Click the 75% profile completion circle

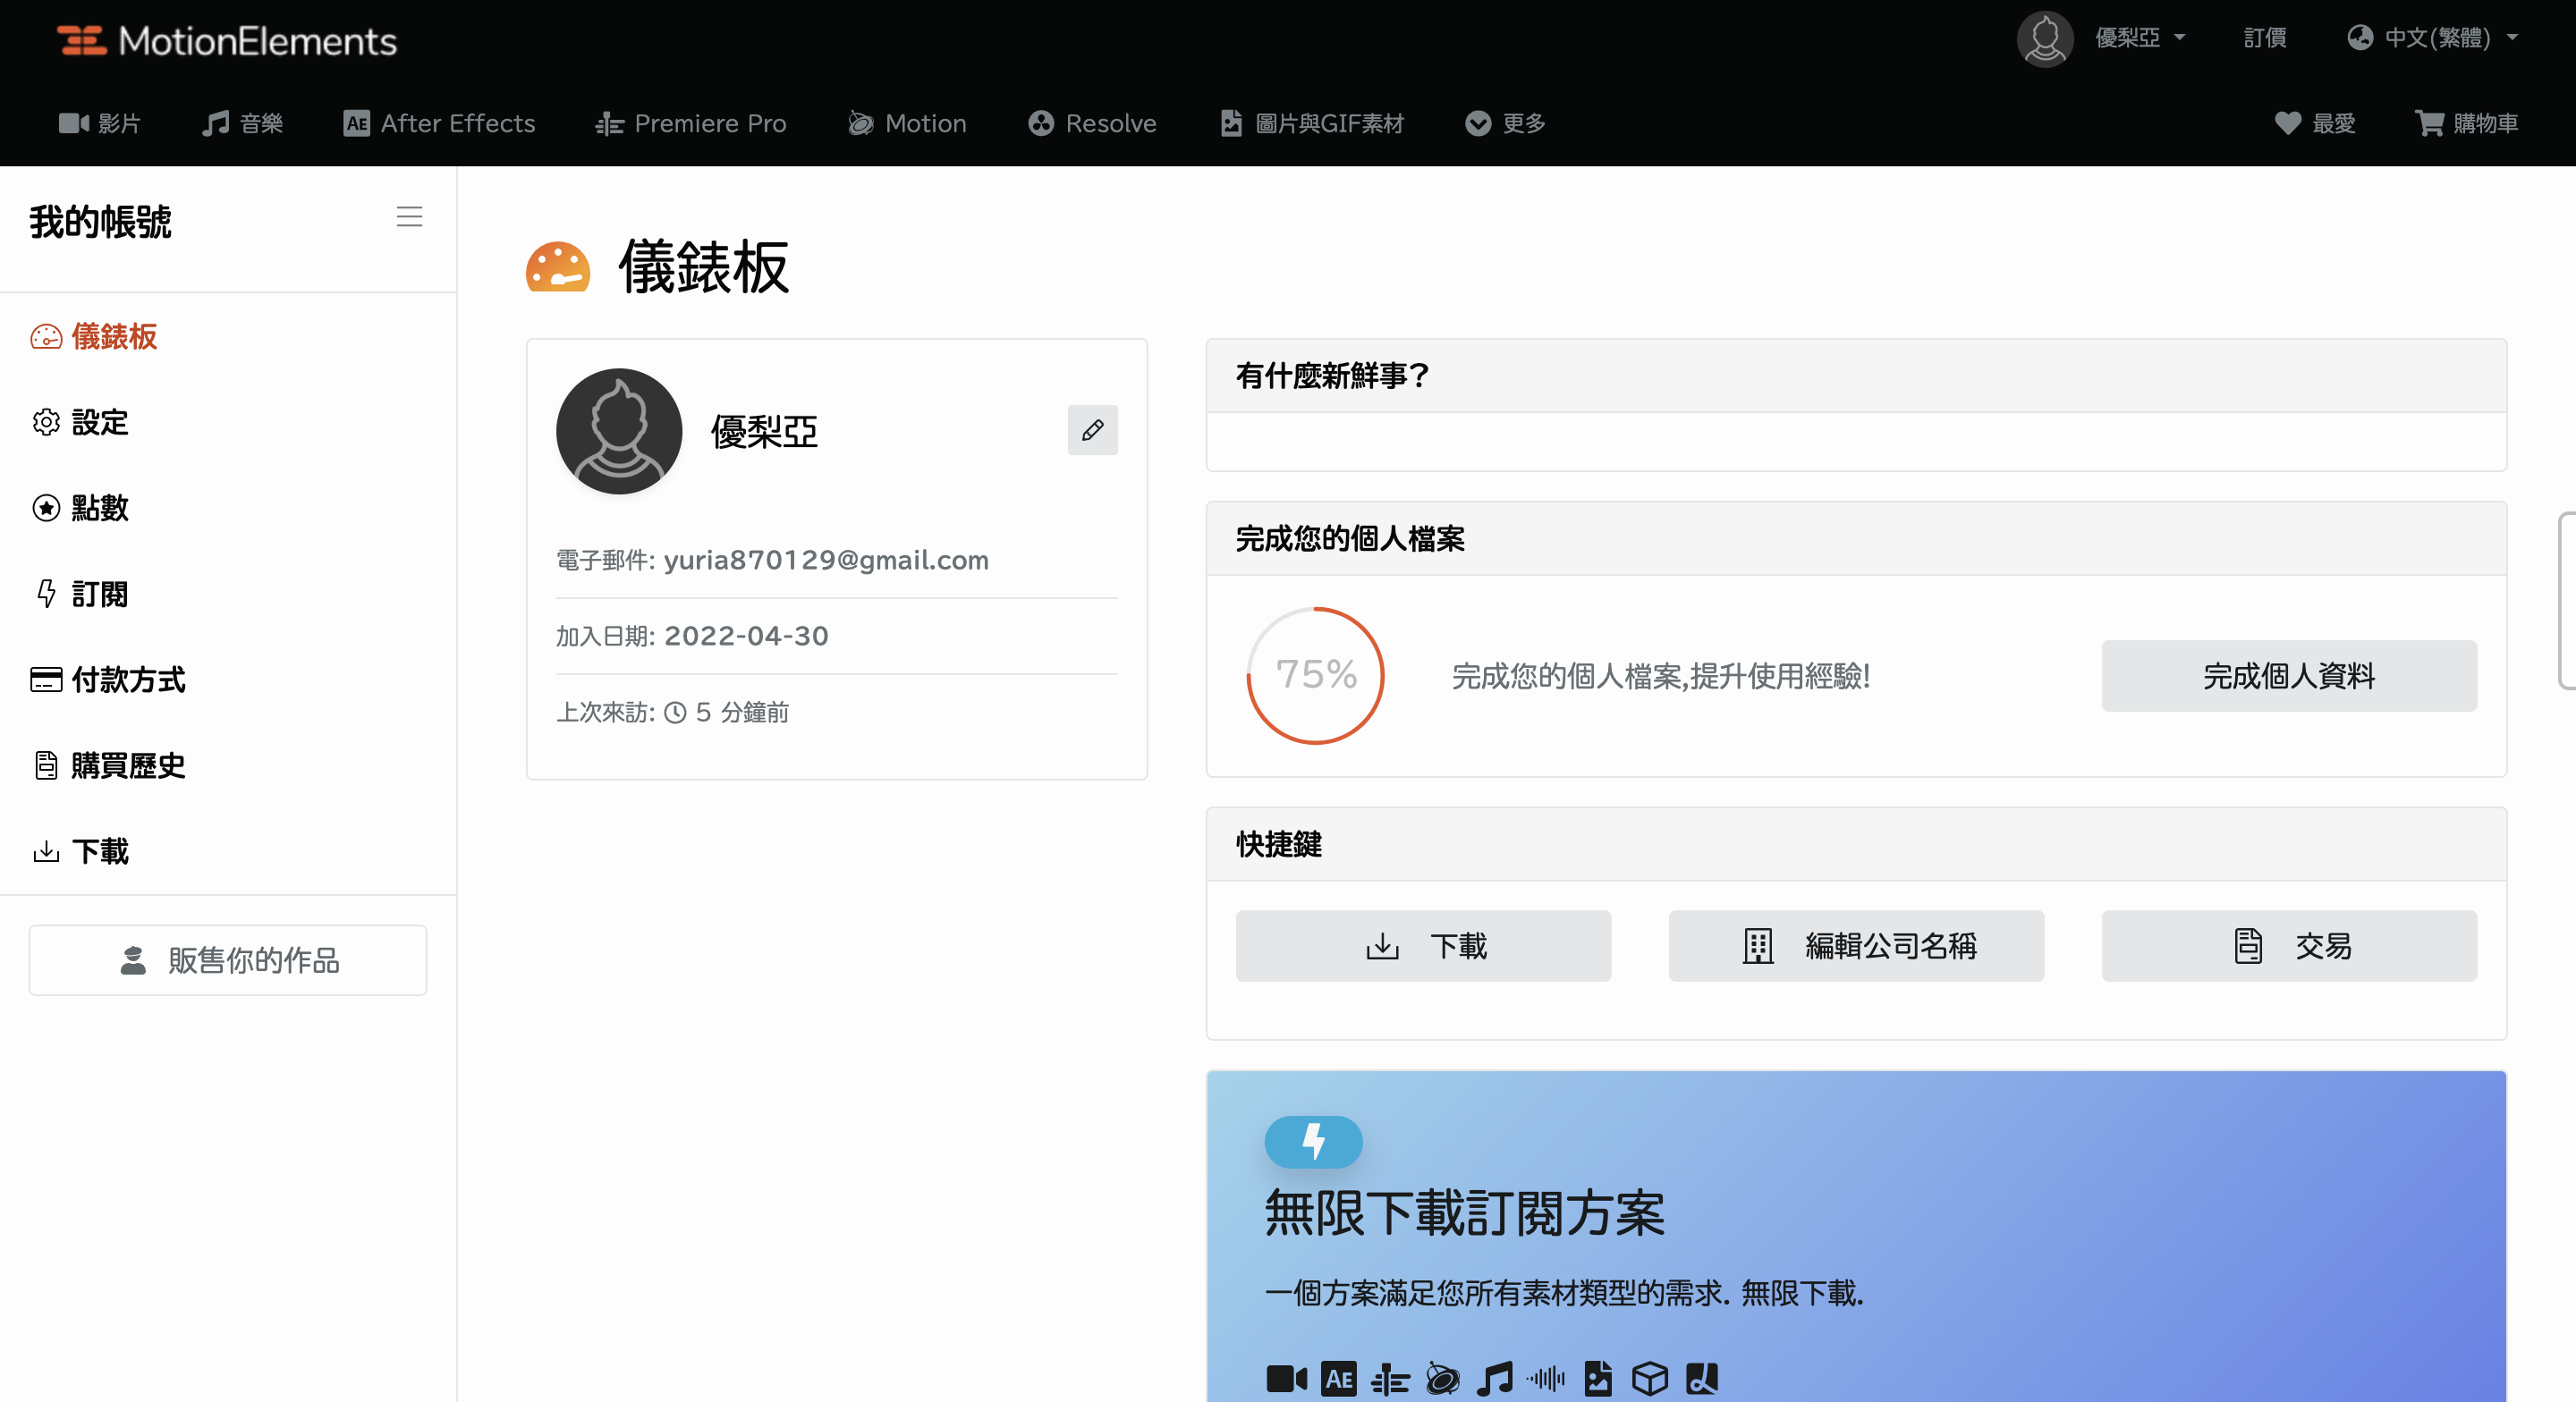1315,675
